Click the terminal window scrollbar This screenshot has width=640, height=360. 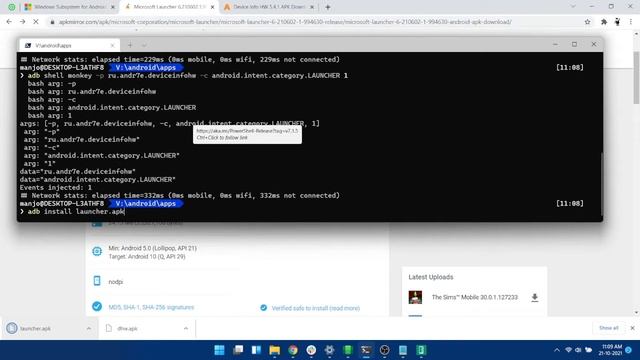[601, 184]
